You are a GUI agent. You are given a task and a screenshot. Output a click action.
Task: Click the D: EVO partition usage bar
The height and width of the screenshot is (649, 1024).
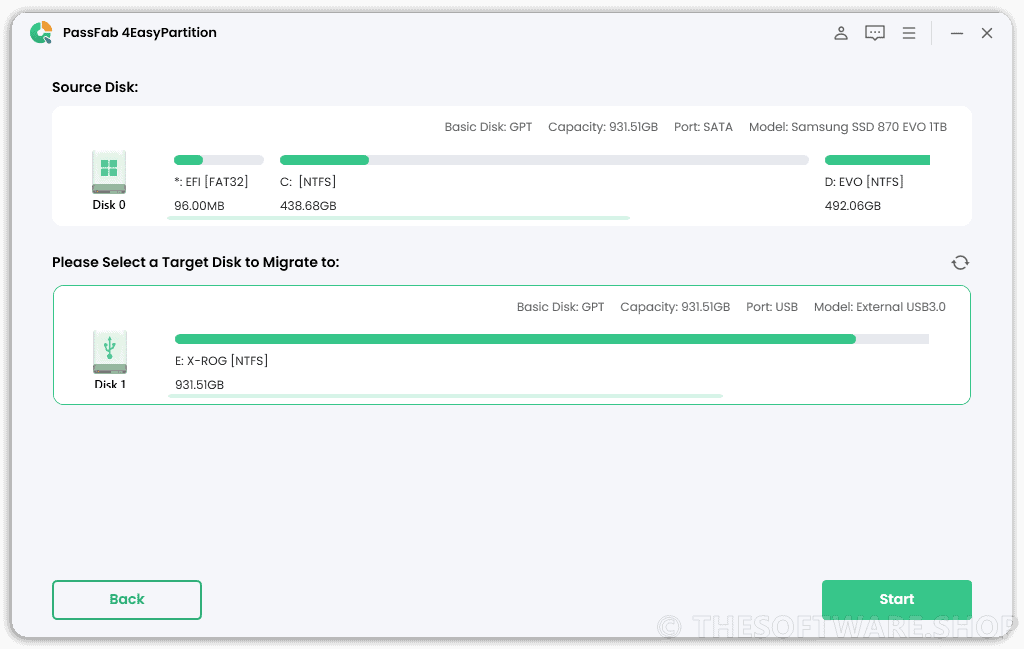click(x=877, y=160)
